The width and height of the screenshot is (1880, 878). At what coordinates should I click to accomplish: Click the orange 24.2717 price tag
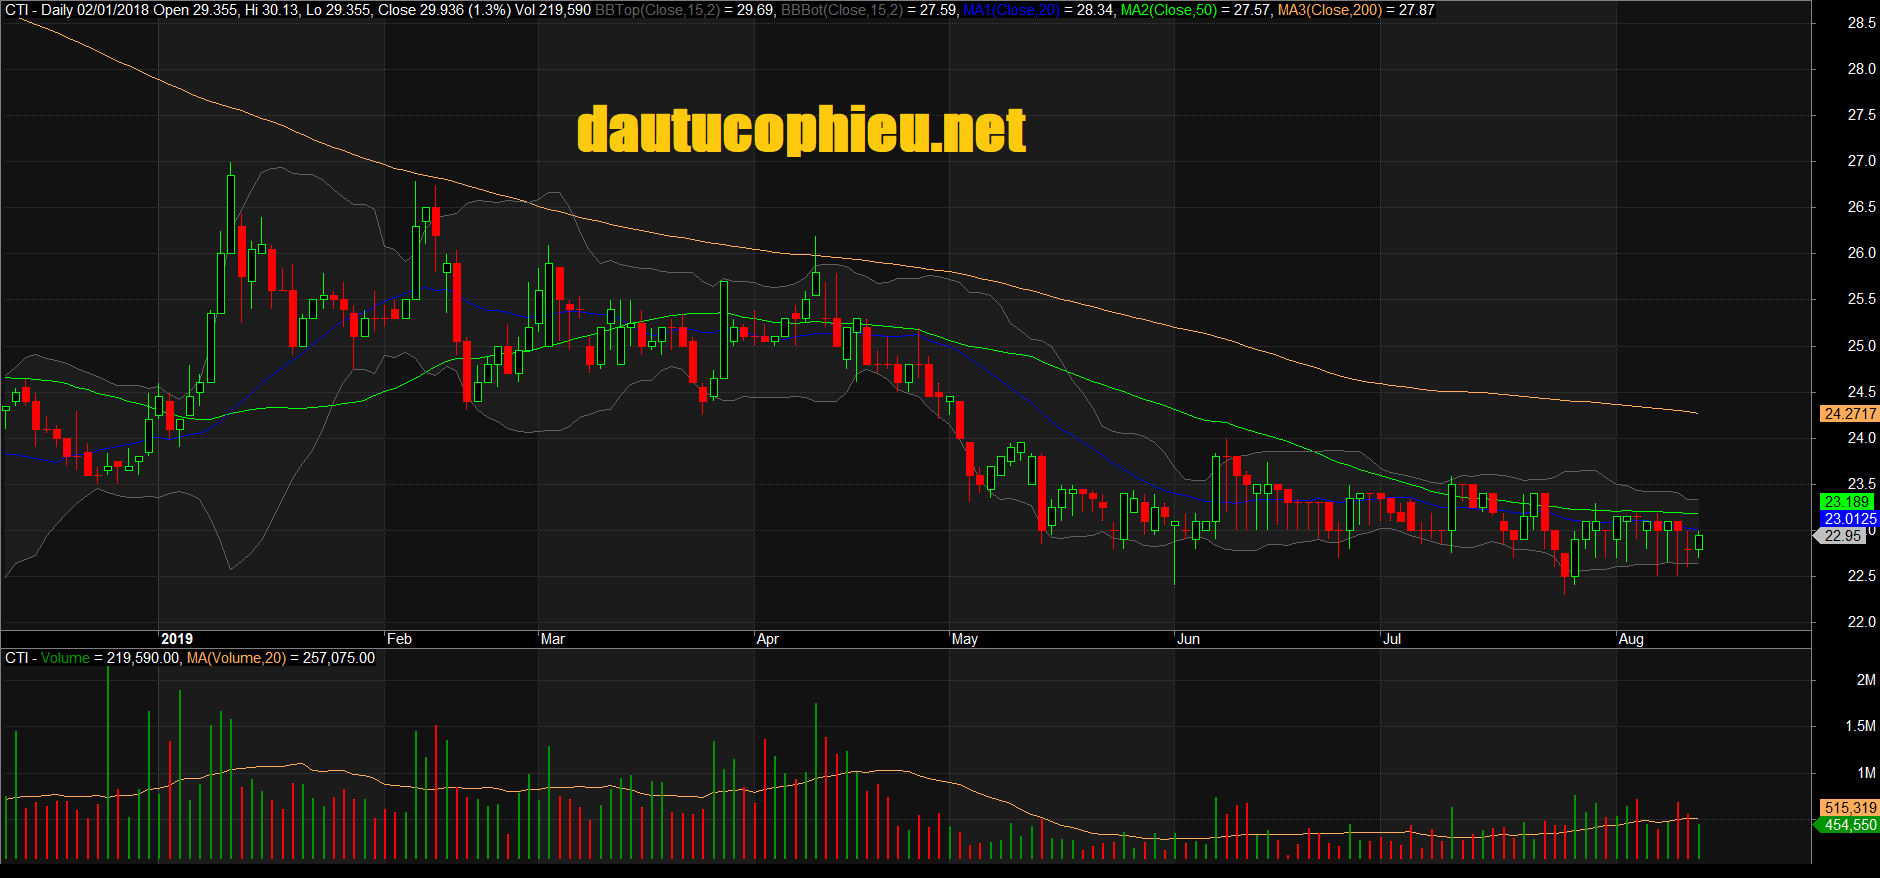point(1849,414)
